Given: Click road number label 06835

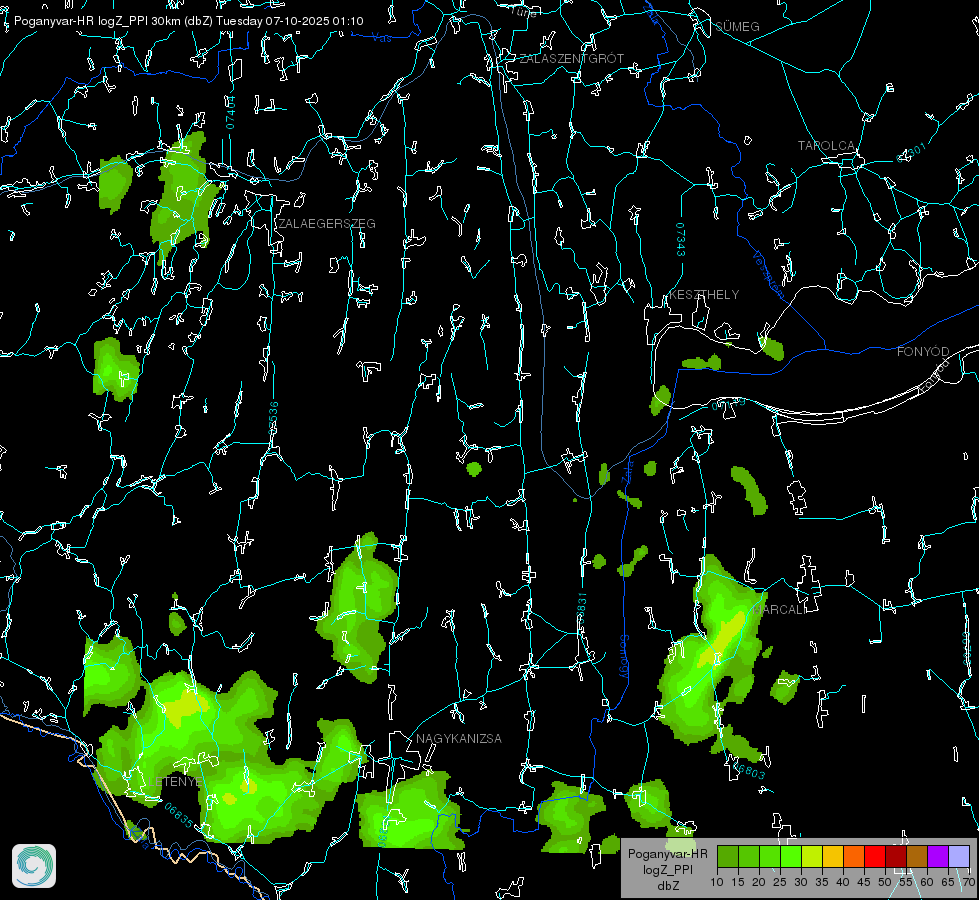Looking at the screenshot, I should point(179,816).
